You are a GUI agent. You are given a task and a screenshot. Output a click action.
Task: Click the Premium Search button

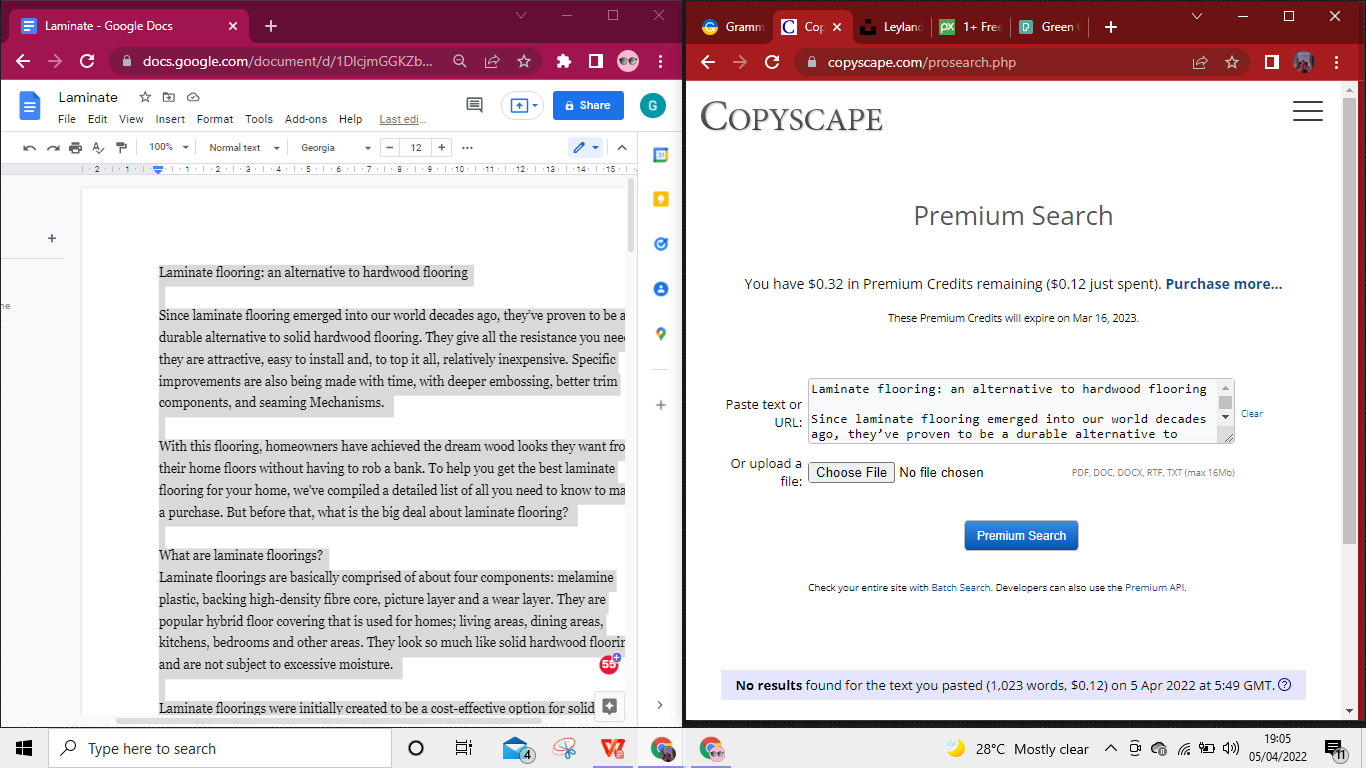[1020, 535]
